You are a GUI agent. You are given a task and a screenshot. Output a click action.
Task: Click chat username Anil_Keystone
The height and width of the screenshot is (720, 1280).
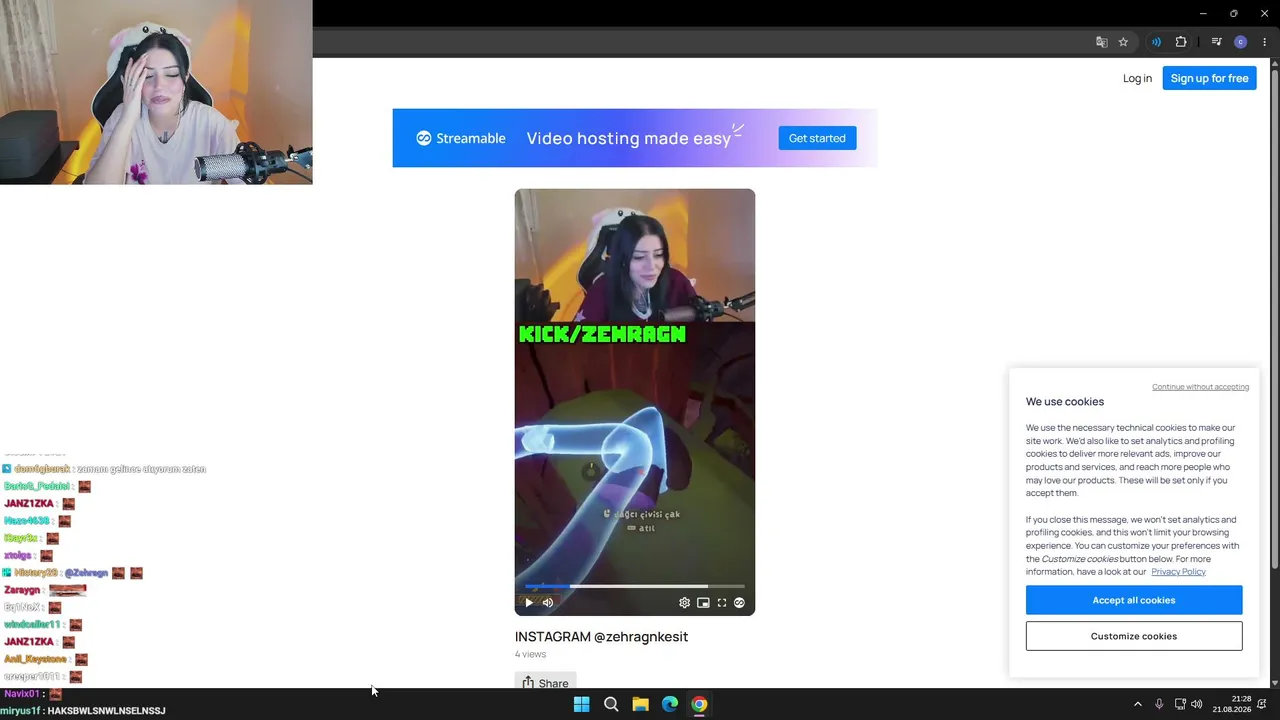point(35,659)
